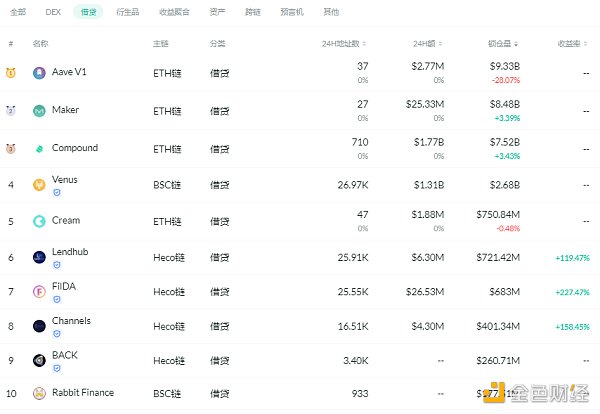Open the Maker project link

point(65,110)
